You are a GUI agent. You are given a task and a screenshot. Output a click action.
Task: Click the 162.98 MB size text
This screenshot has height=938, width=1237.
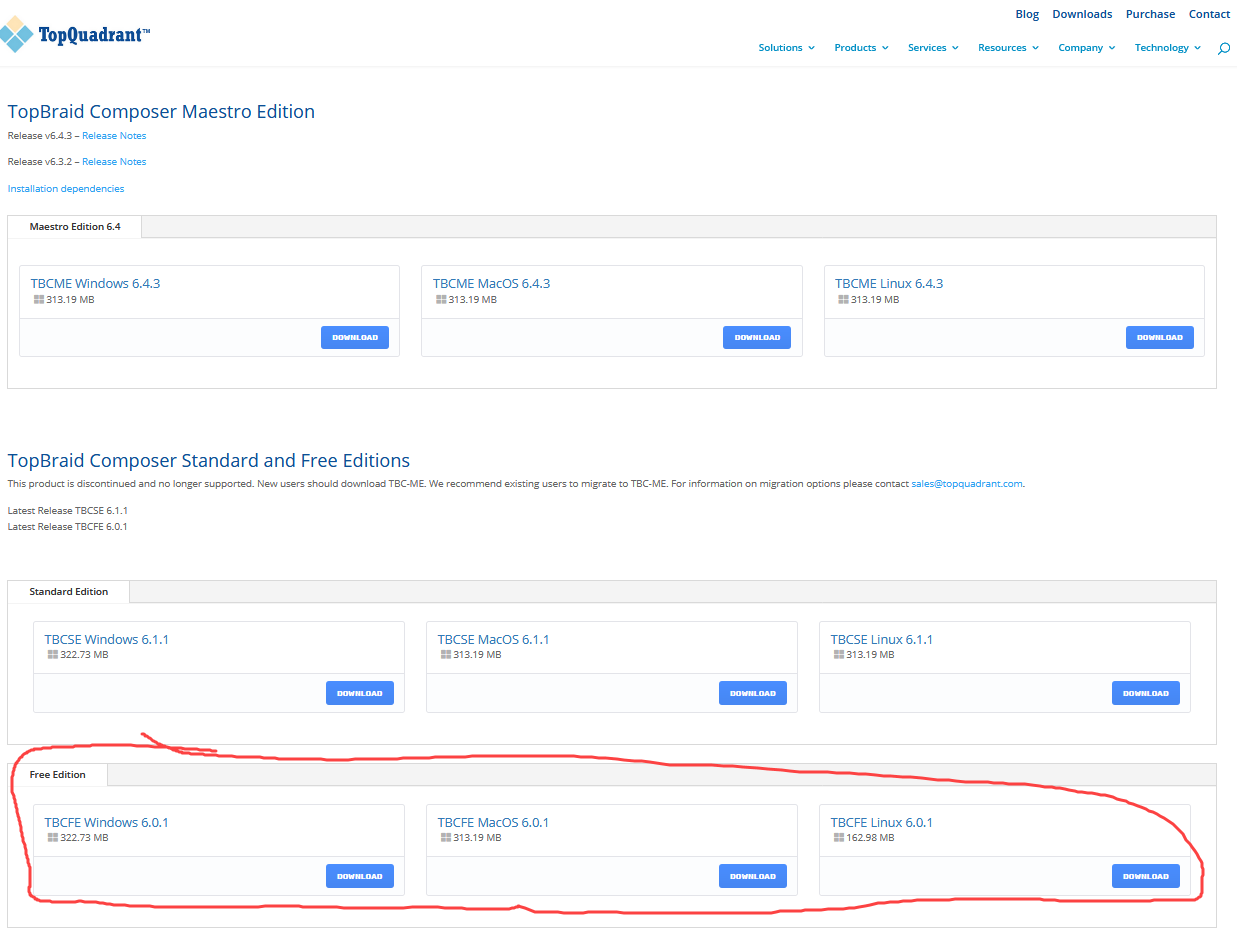(870, 838)
